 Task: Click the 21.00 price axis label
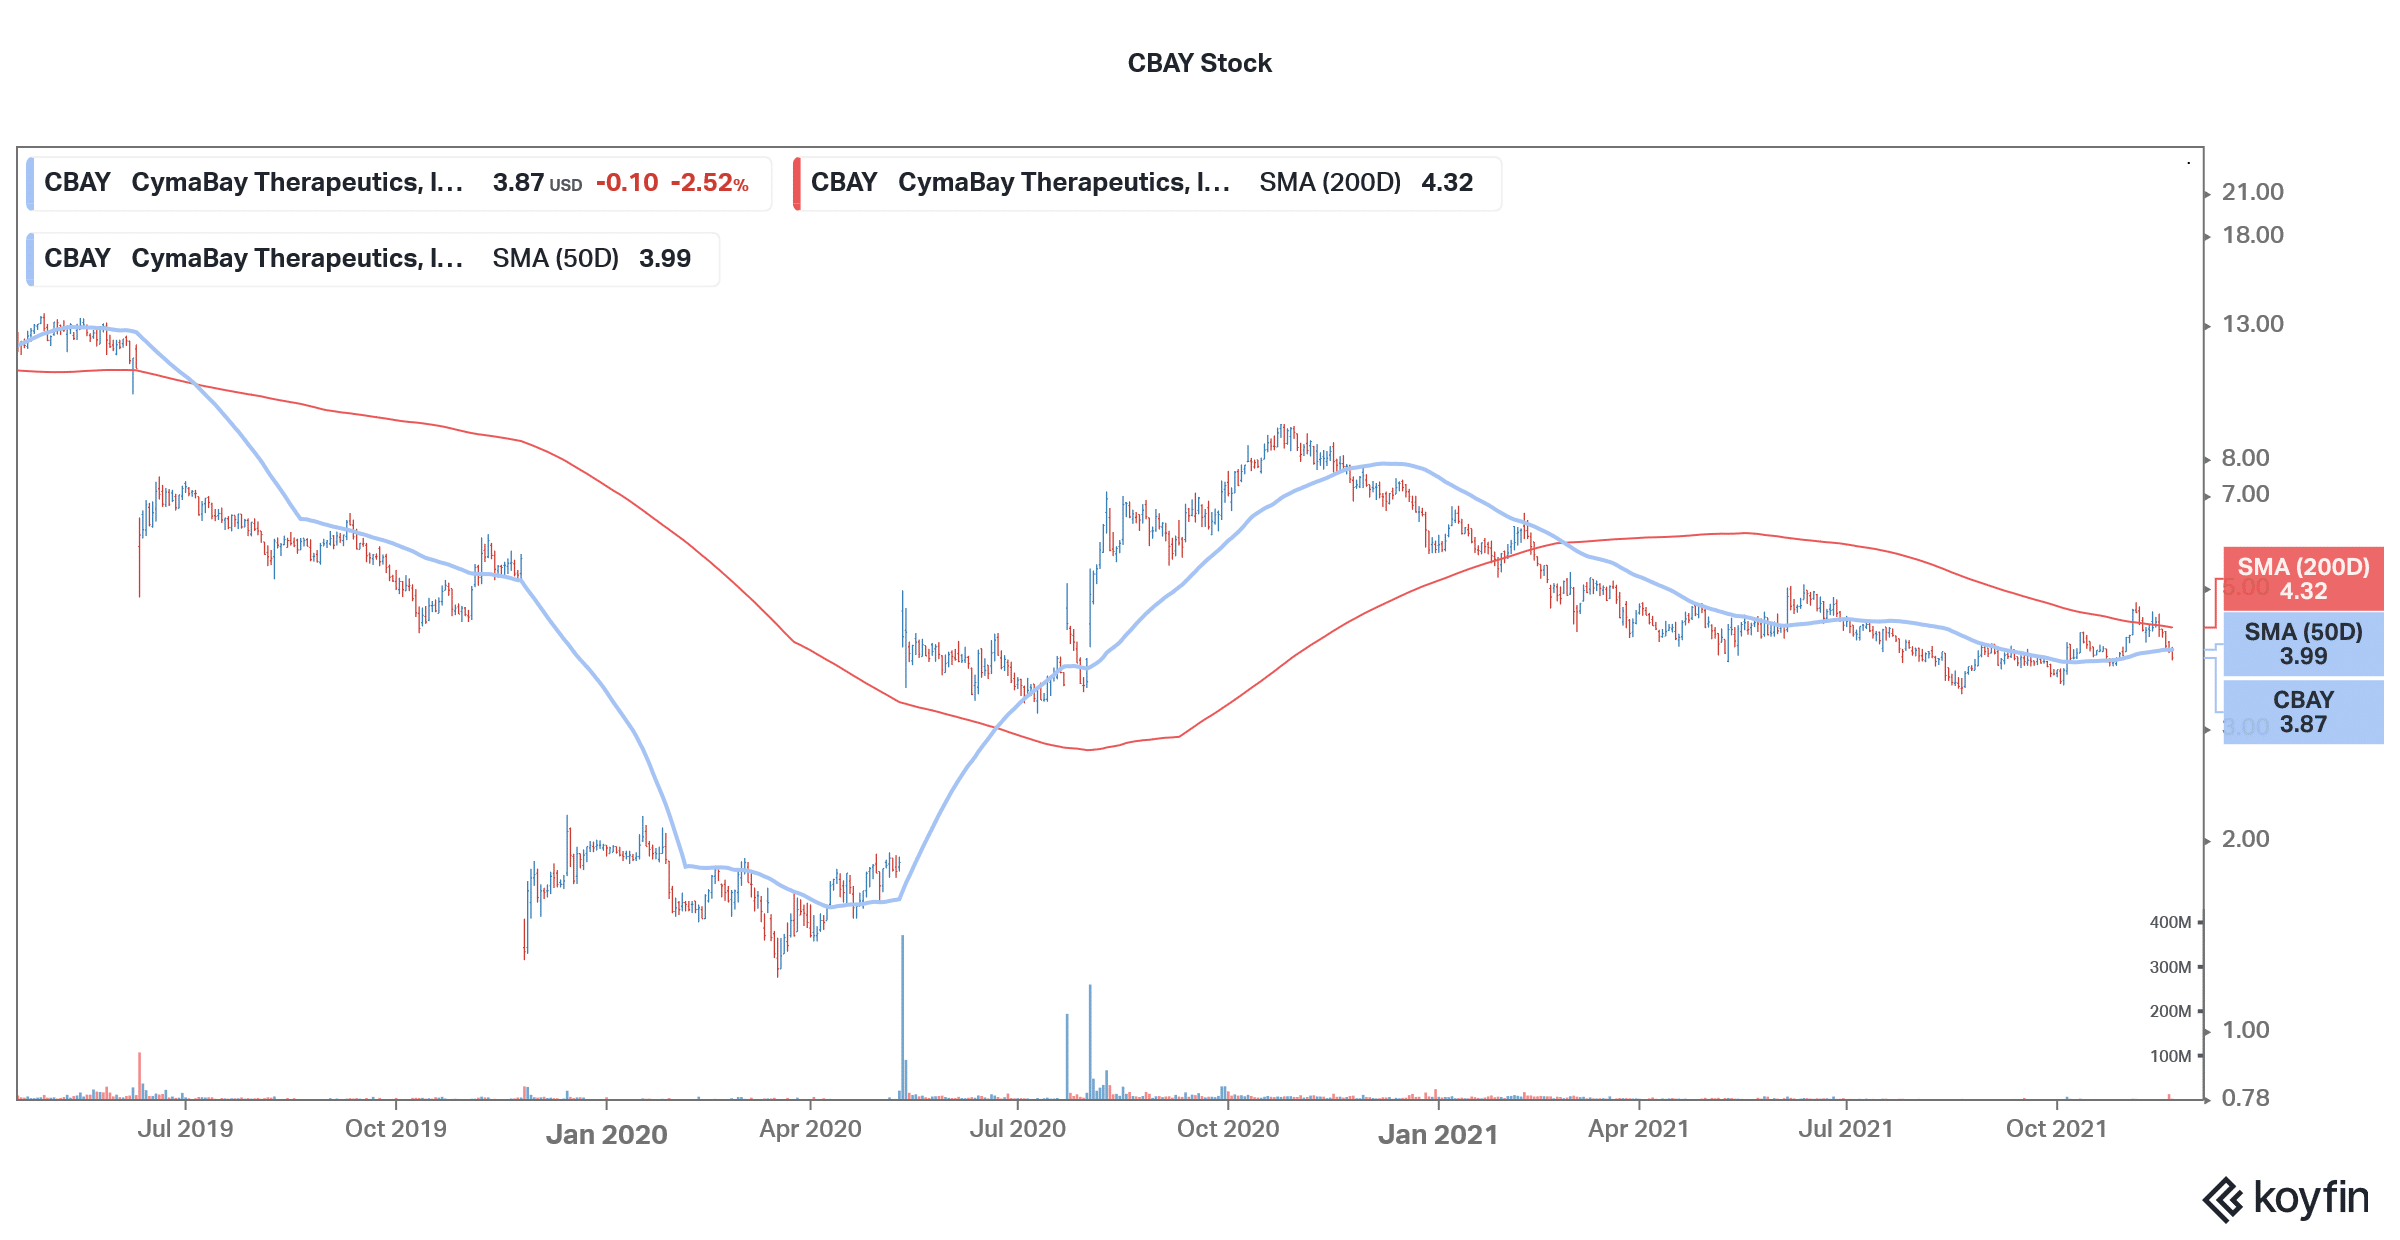pos(2252,192)
